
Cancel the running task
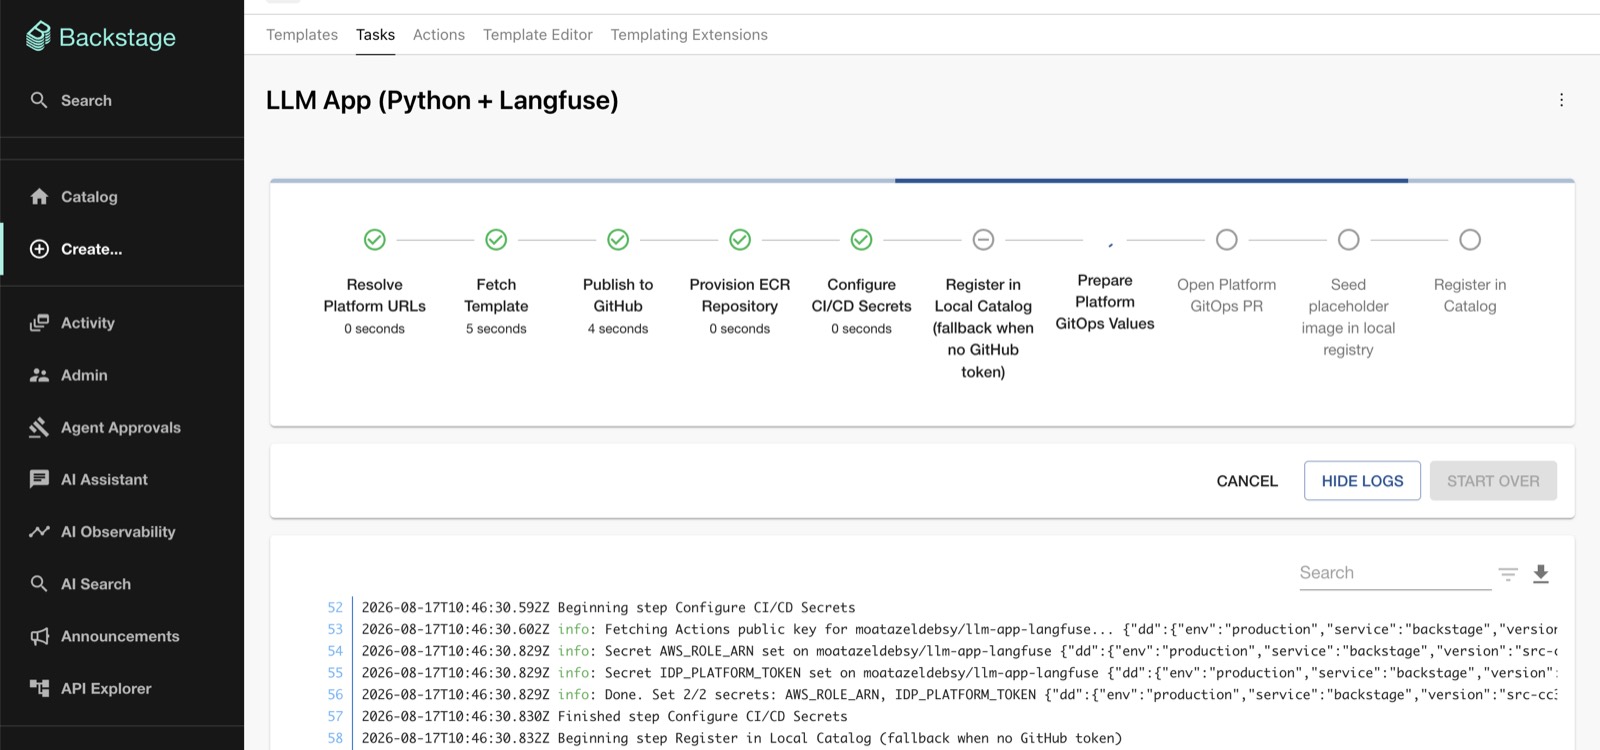coord(1247,481)
